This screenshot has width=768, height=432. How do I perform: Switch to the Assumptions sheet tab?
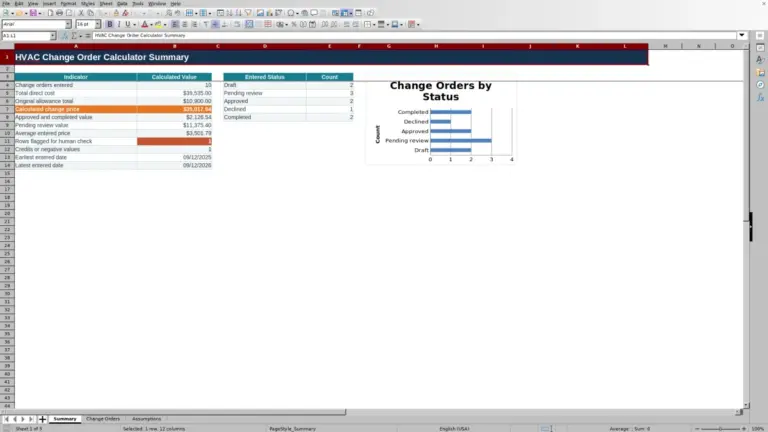tap(146, 419)
